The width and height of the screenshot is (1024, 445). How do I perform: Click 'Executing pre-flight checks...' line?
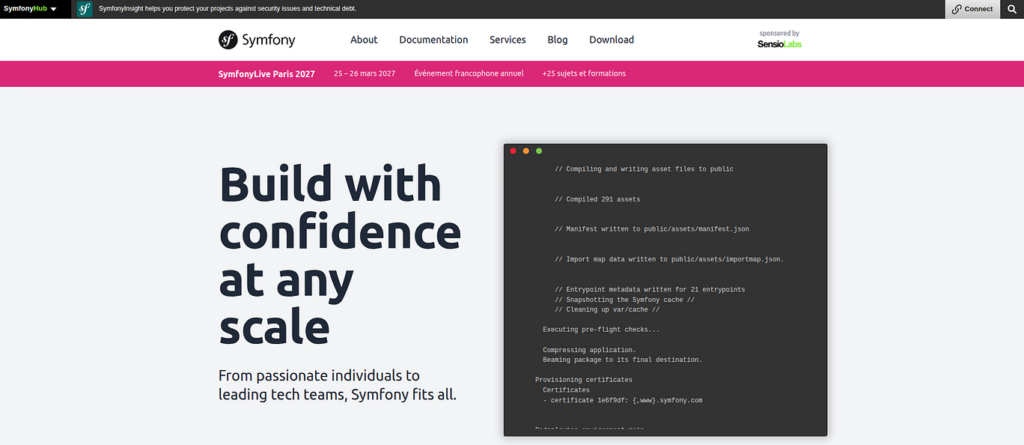pyautogui.click(x=601, y=330)
